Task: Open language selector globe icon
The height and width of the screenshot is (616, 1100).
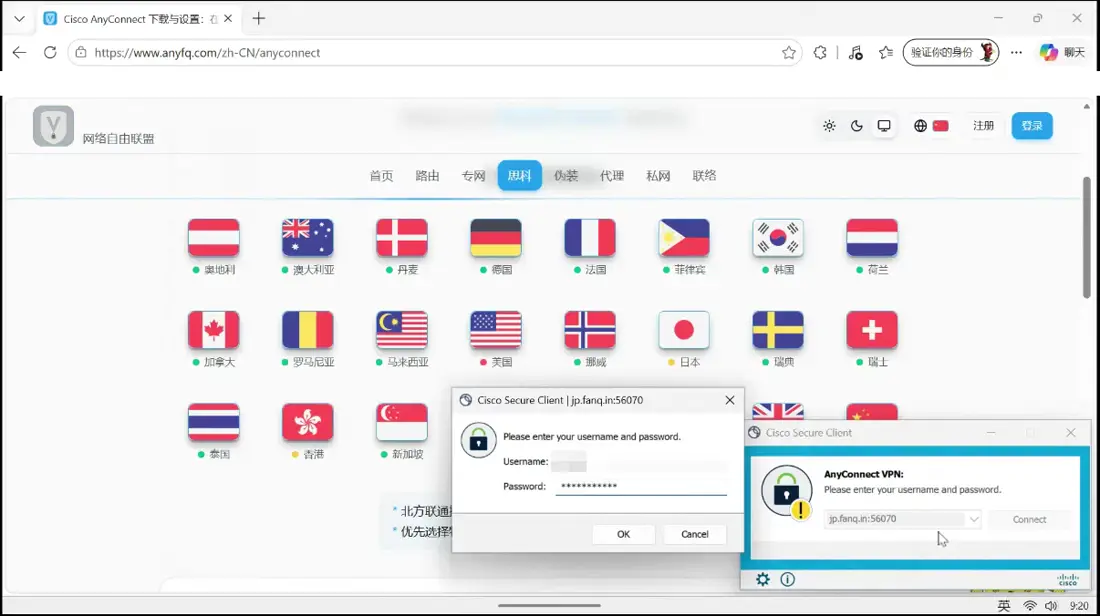Action: pos(920,126)
